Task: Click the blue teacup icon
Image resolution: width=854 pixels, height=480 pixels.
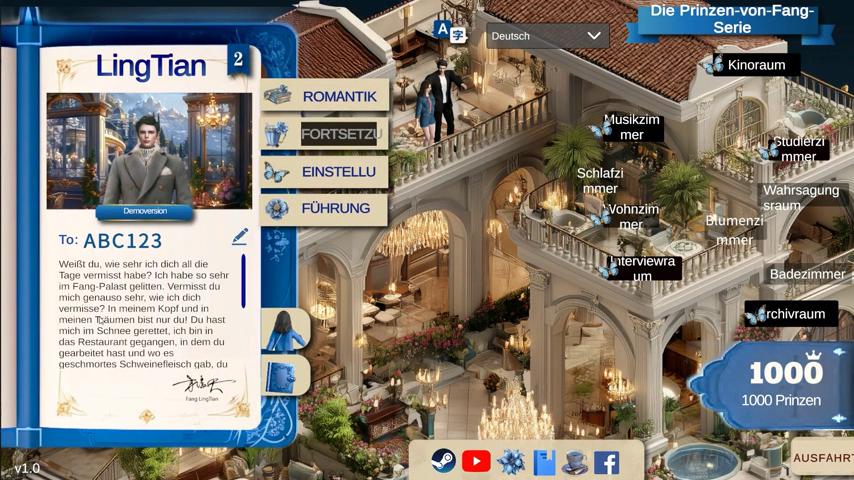Action: click(575, 462)
